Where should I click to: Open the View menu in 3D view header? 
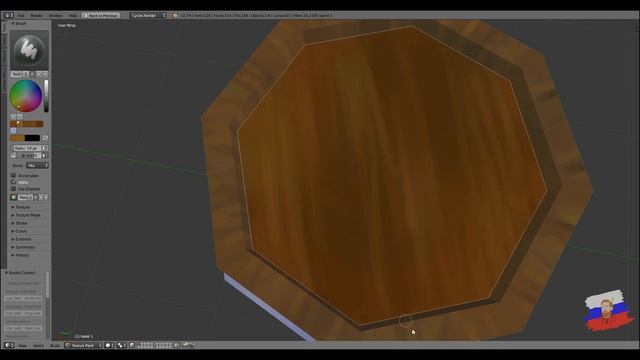(22, 345)
